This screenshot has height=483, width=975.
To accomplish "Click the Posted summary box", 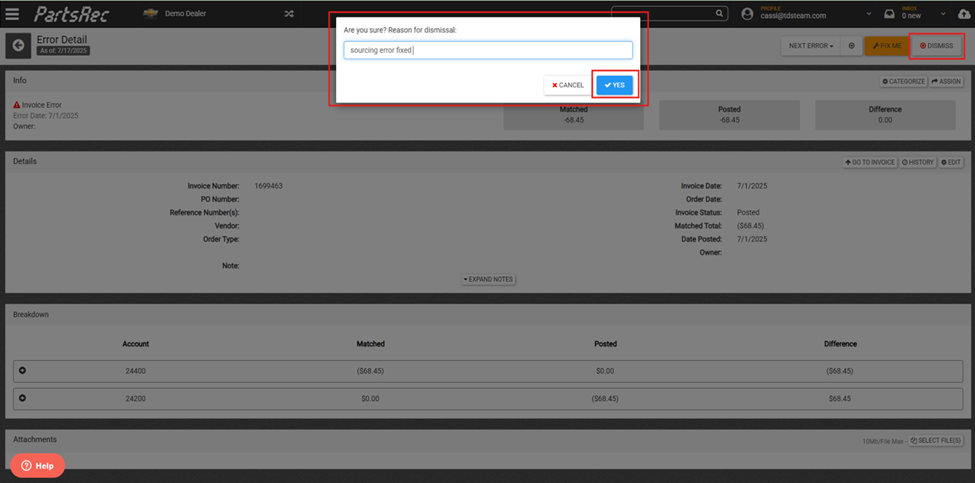I will pyautogui.click(x=729, y=114).
